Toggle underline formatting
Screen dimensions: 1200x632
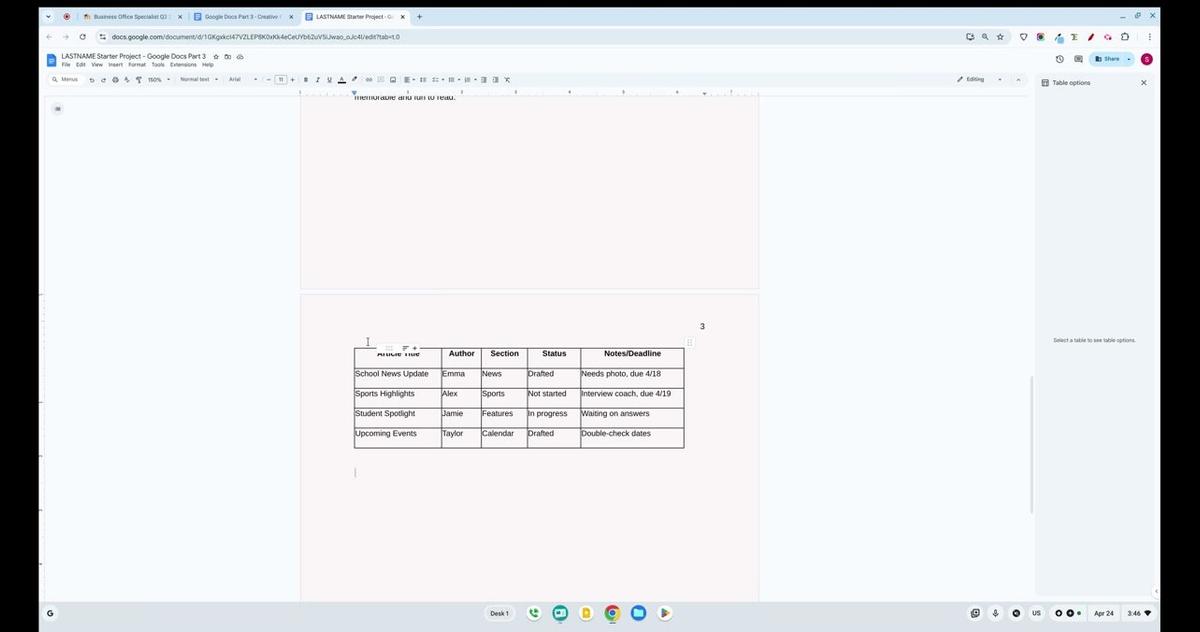click(329, 79)
